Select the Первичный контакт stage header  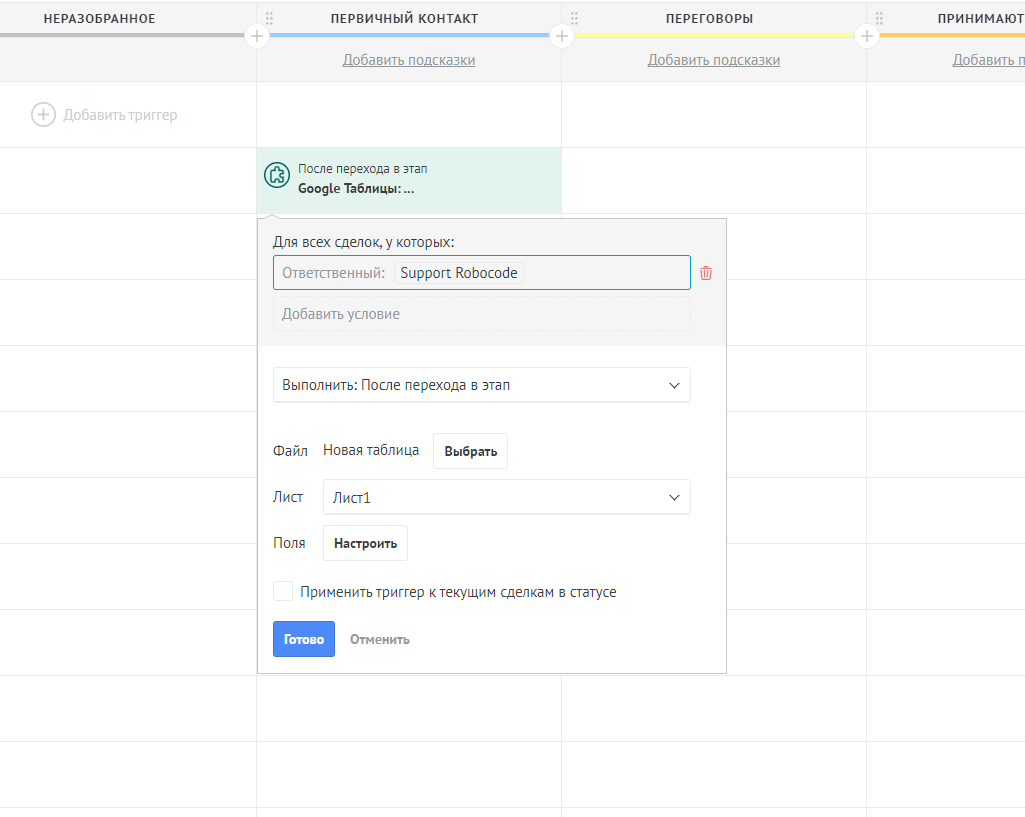[x=405, y=19]
